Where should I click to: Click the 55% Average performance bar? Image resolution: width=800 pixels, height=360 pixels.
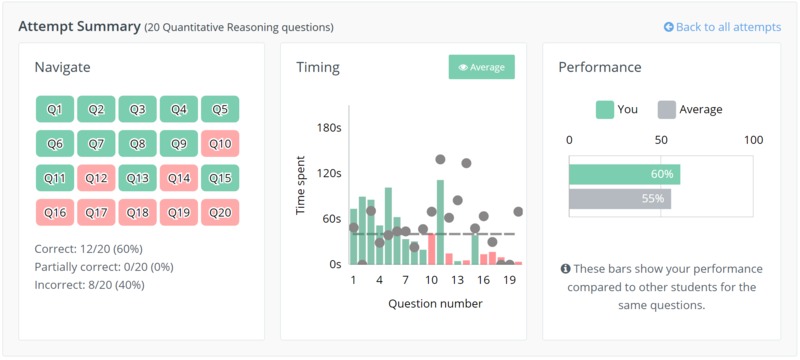click(x=620, y=199)
